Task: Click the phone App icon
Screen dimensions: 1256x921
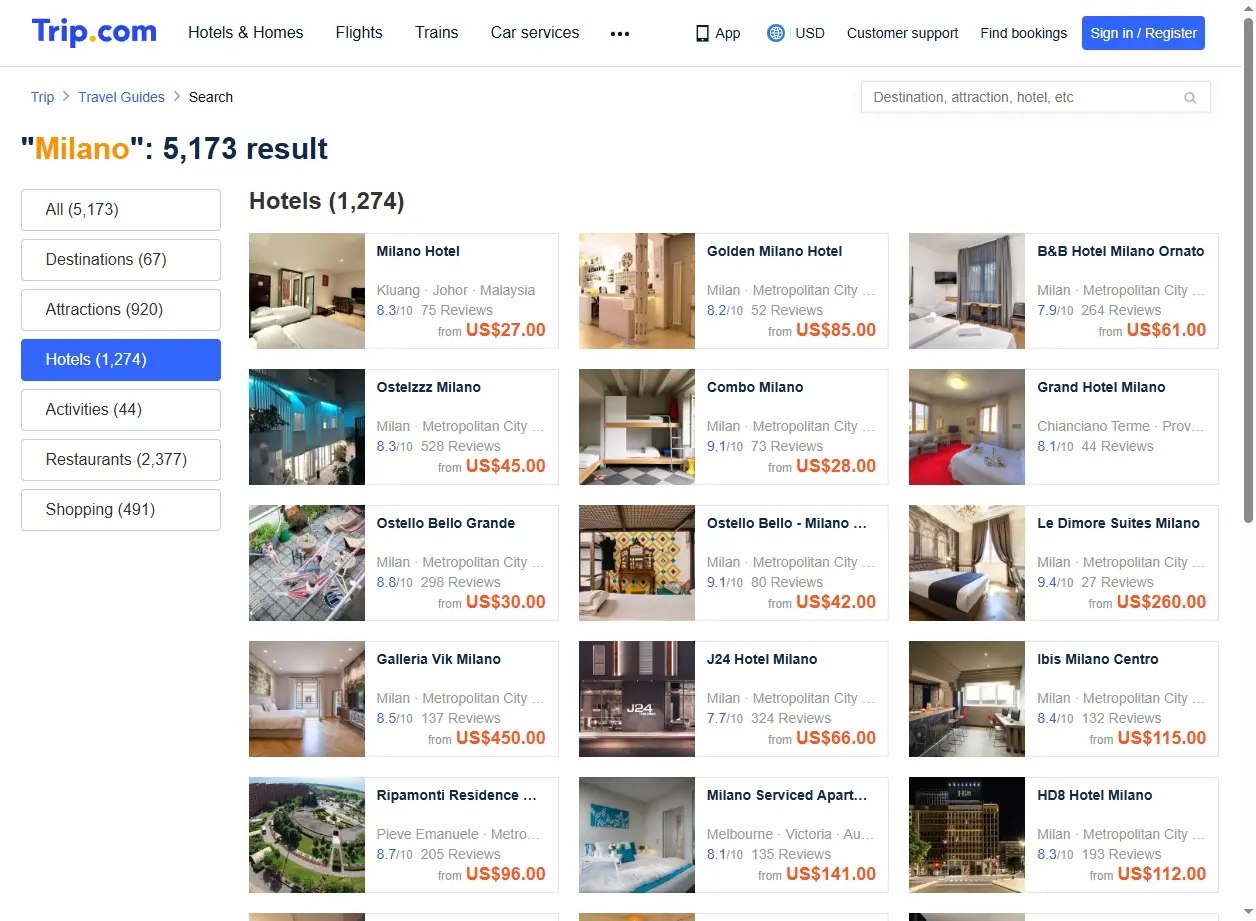Action: (702, 33)
